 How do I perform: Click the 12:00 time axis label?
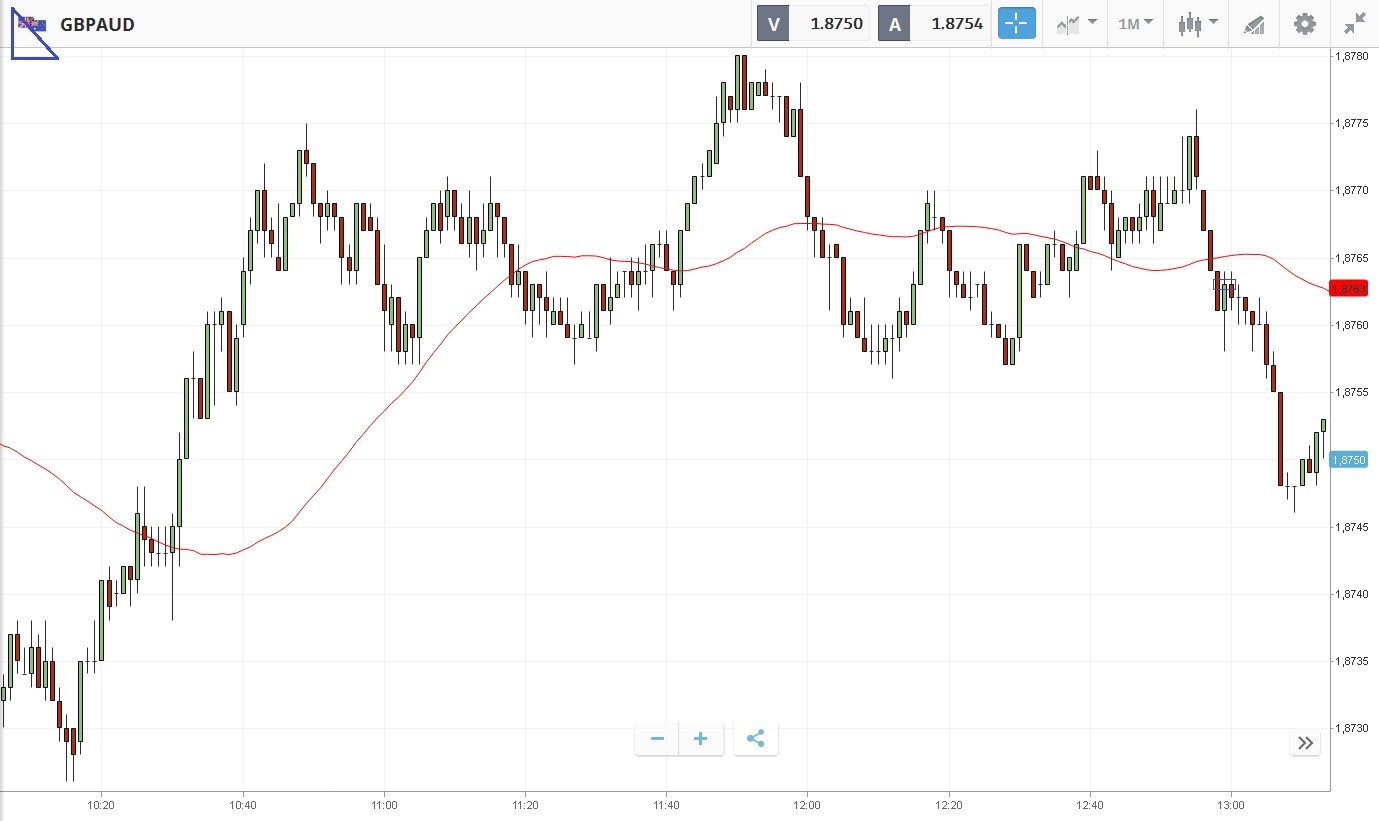tap(807, 805)
